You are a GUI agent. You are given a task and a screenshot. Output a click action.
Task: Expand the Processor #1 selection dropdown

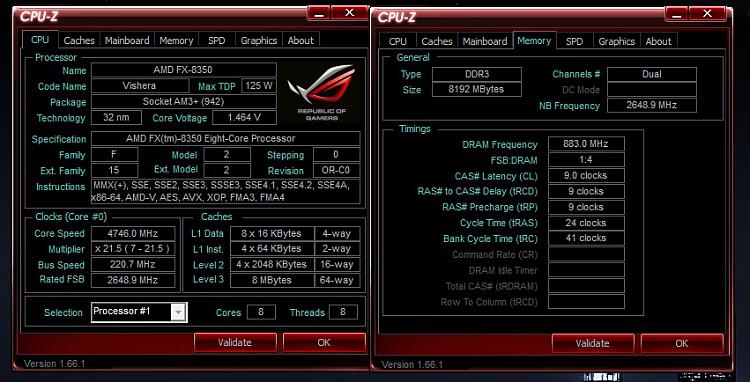(x=178, y=312)
